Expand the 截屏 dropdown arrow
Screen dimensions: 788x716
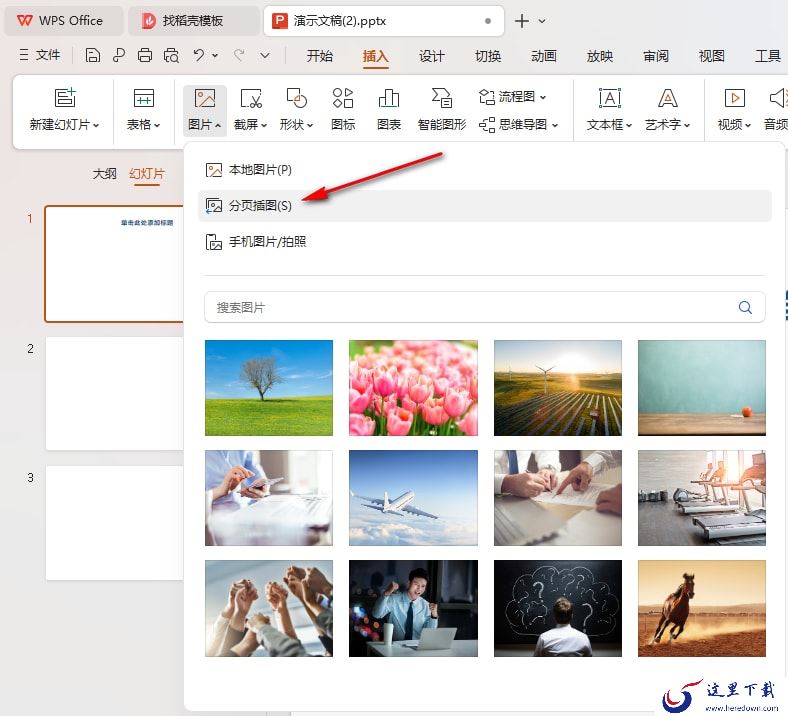tap(264, 125)
